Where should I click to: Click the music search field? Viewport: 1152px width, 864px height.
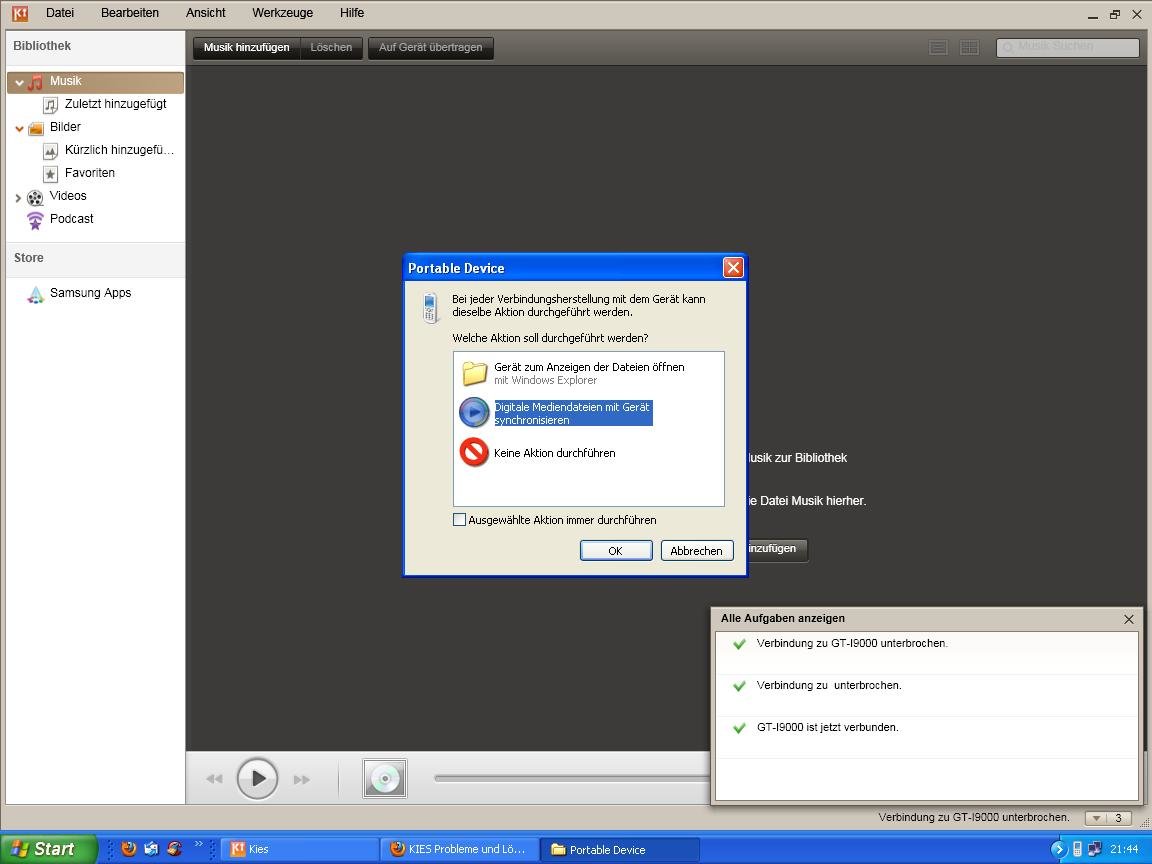[x=1068, y=47]
